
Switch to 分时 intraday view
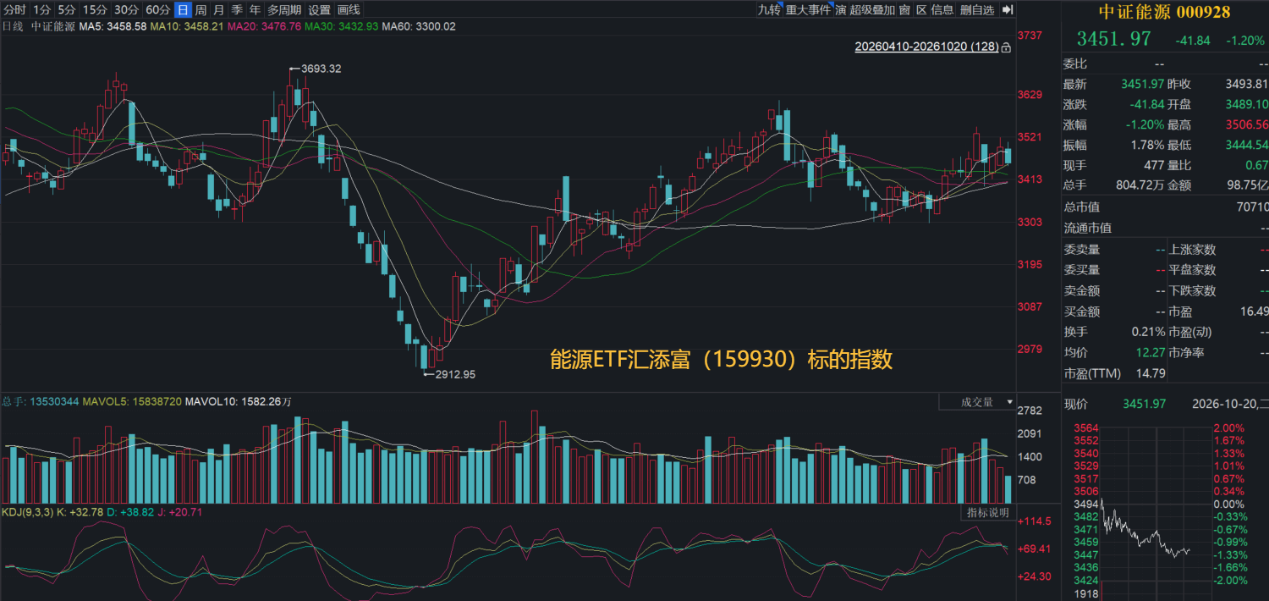click(x=15, y=10)
